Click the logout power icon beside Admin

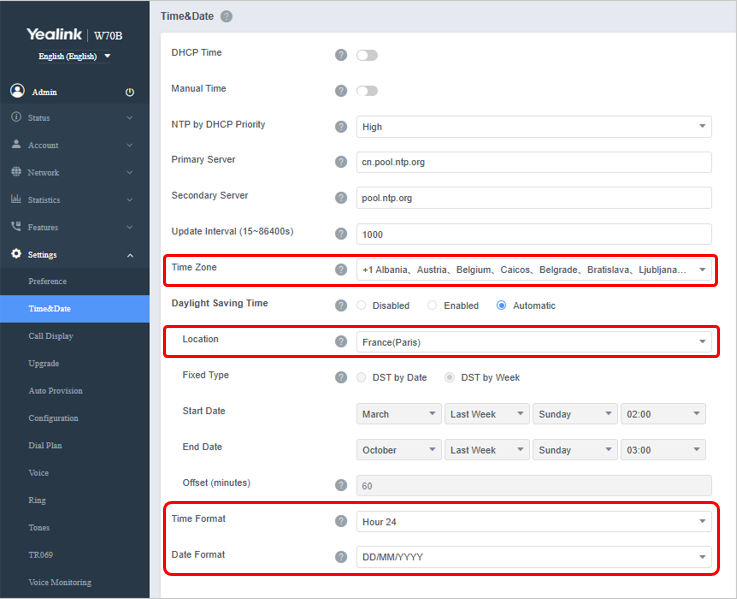pos(129,92)
